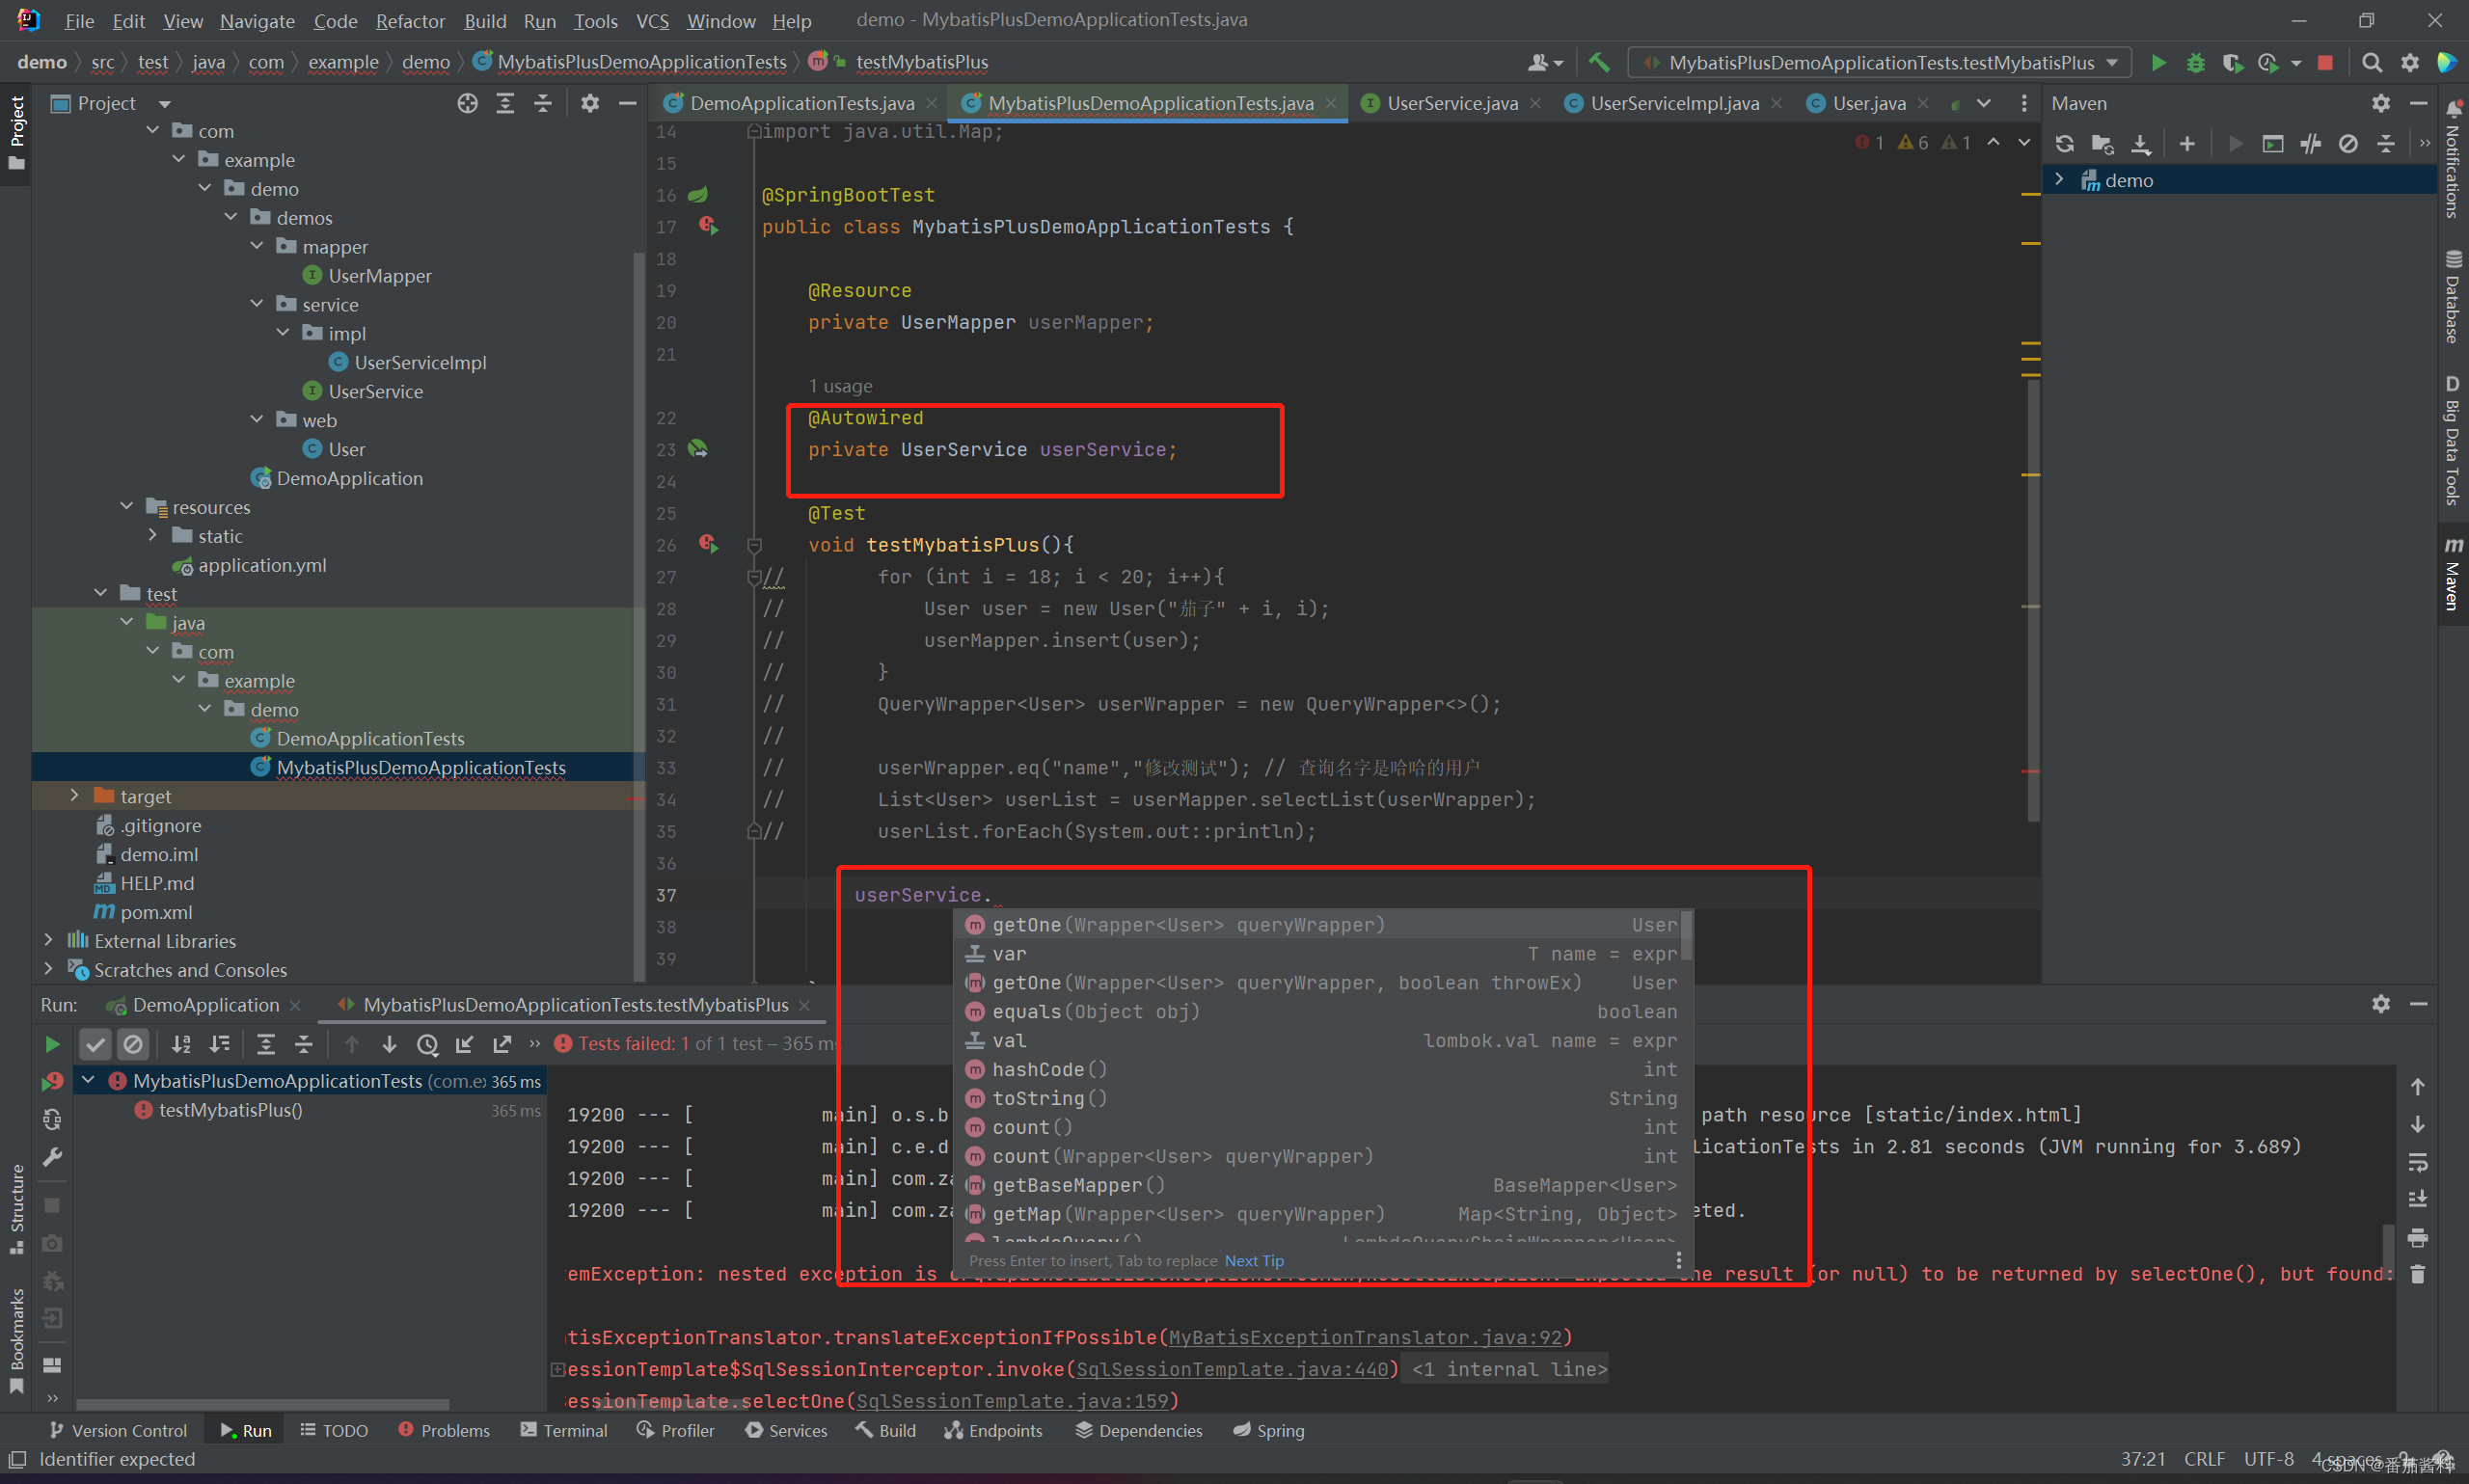
Task: Run with coverage using the shield icon
Action: (2232, 63)
